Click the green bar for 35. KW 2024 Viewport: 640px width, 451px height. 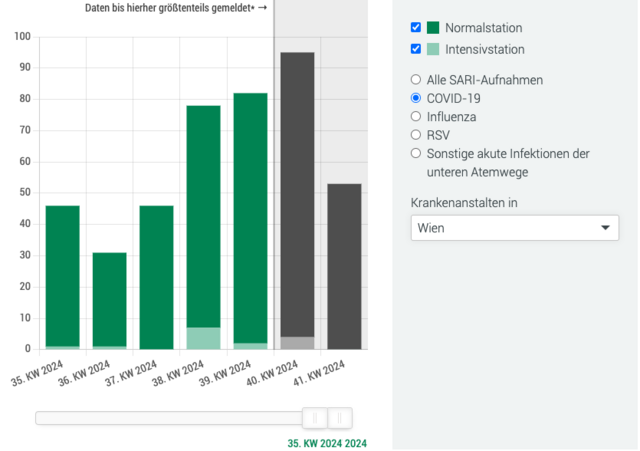[62, 276]
